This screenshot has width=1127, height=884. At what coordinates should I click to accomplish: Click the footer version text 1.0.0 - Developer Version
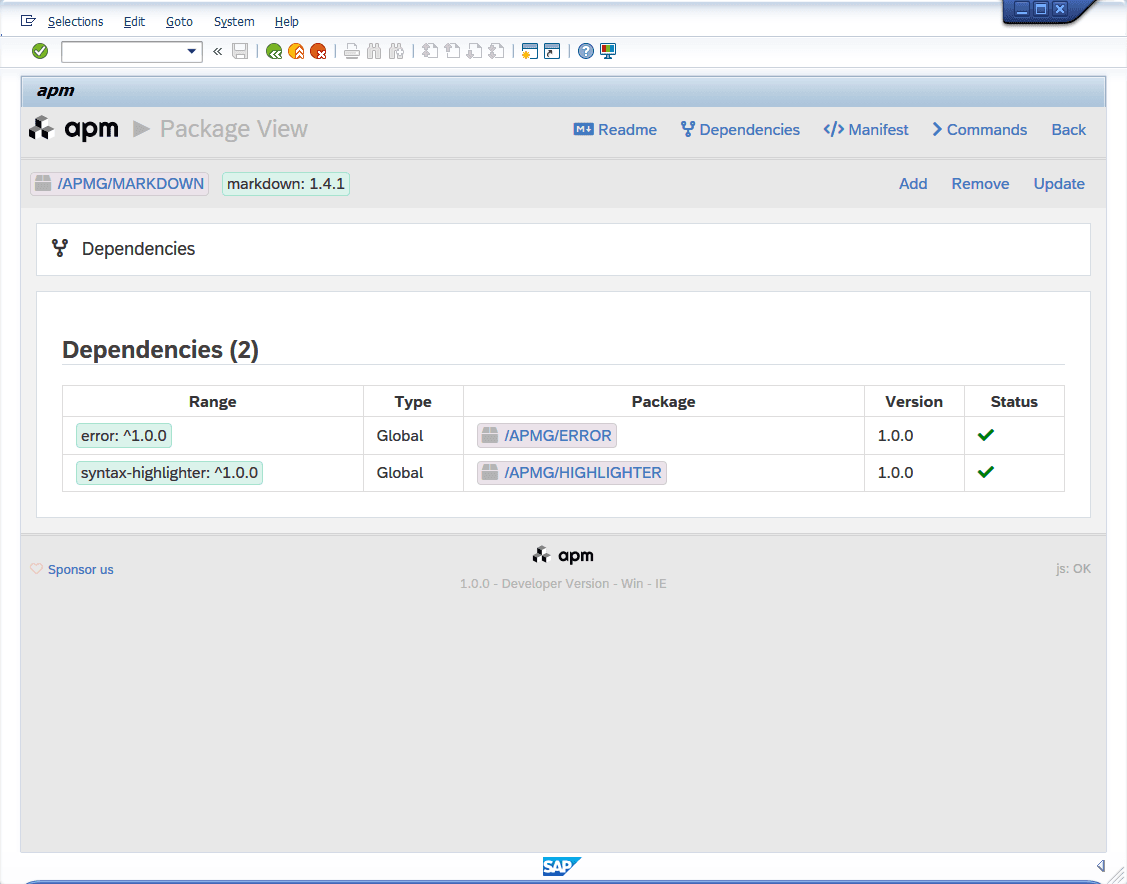[563, 584]
